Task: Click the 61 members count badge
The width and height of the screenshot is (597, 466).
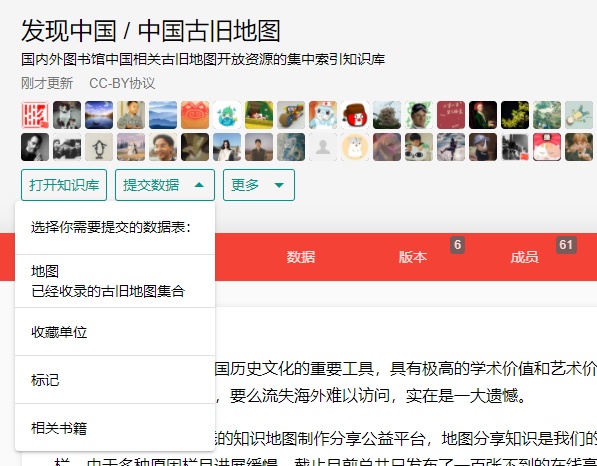Action: click(x=566, y=245)
